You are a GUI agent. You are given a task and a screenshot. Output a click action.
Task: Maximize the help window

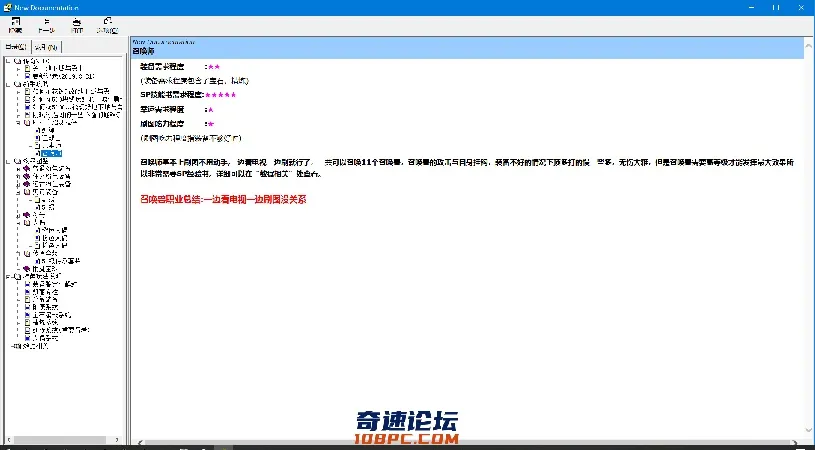[776, 7]
